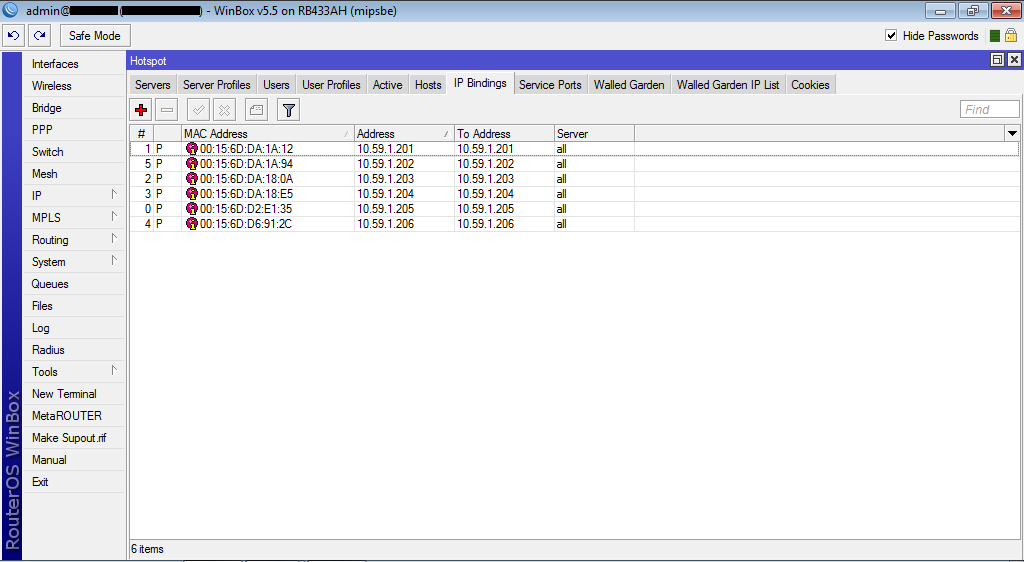The height and width of the screenshot is (562, 1024).
Task: Open the Service Ports tab
Action: pyautogui.click(x=550, y=85)
